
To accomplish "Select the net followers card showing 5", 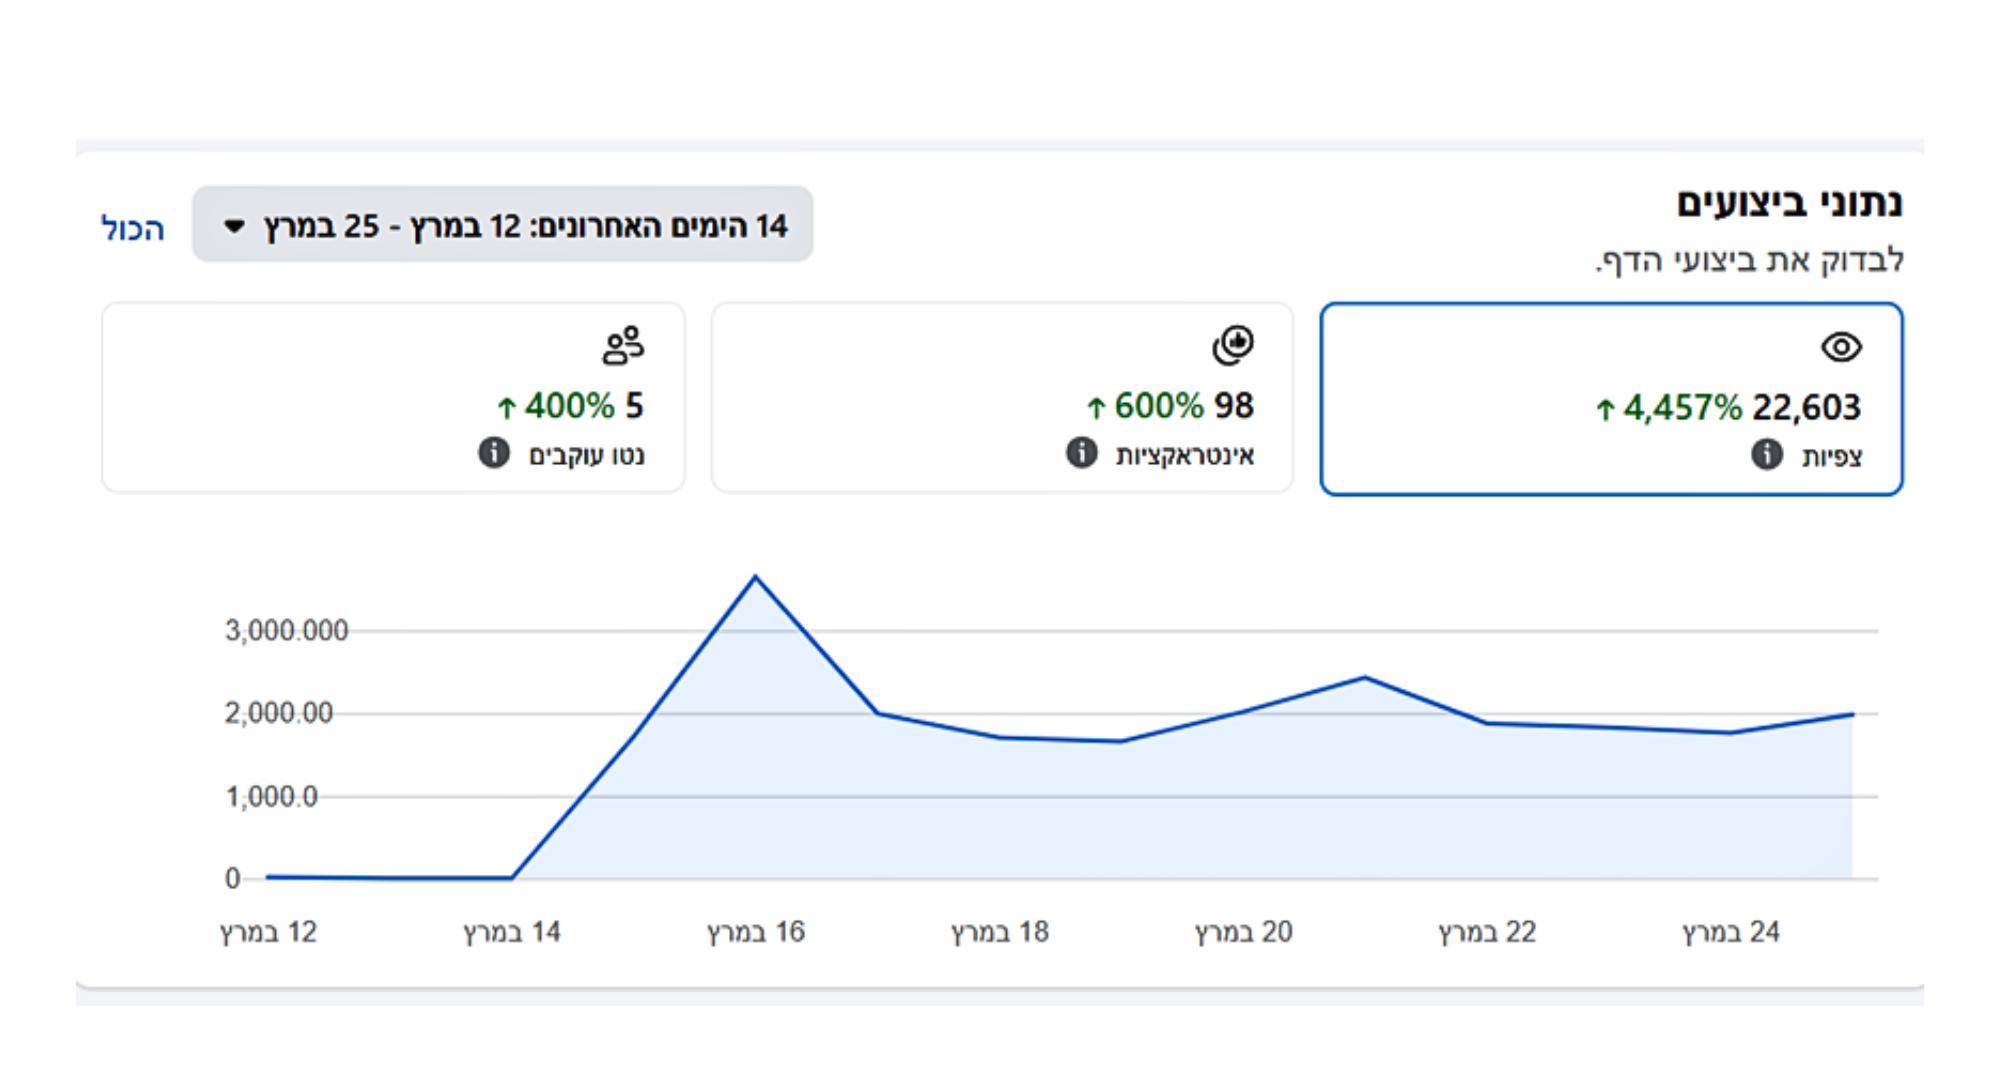I will pos(393,398).
